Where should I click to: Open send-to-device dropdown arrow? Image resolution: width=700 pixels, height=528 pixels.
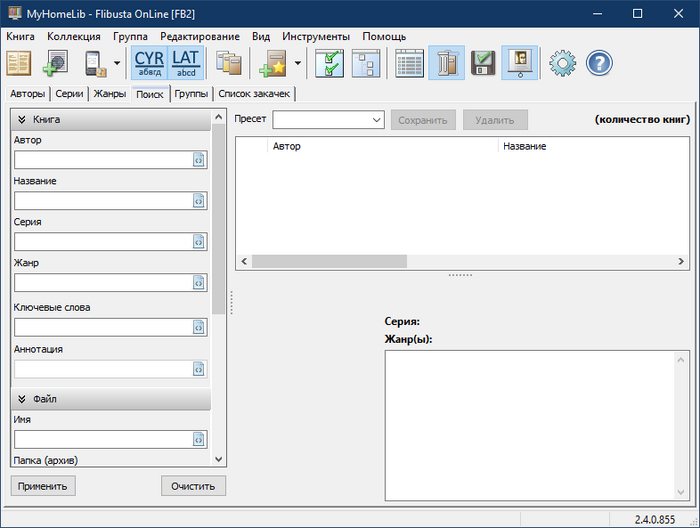[117, 63]
